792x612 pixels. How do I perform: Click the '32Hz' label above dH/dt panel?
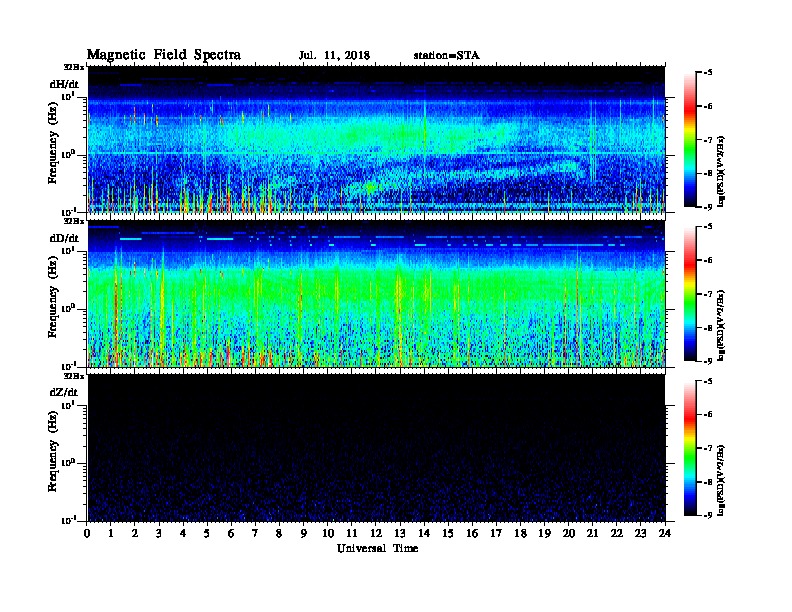point(73,67)
